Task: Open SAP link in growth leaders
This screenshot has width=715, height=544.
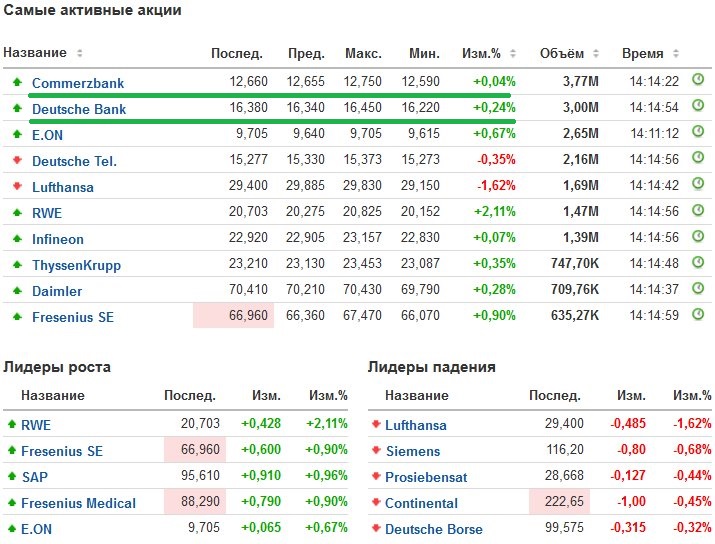Action: [35, 477]
